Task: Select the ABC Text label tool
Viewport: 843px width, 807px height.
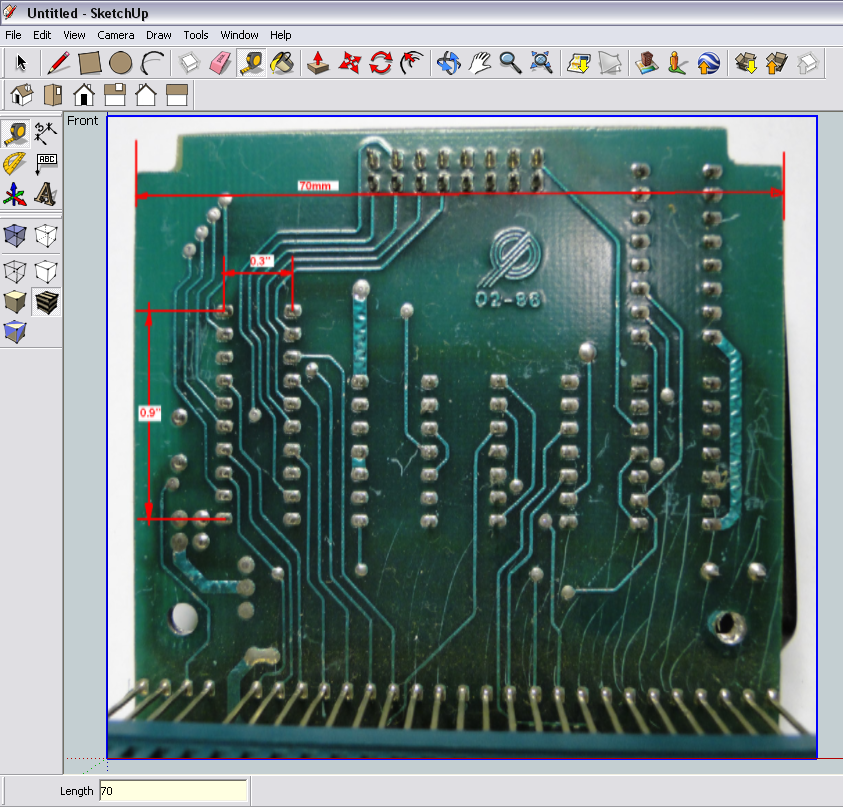Action: pos(46,163)
